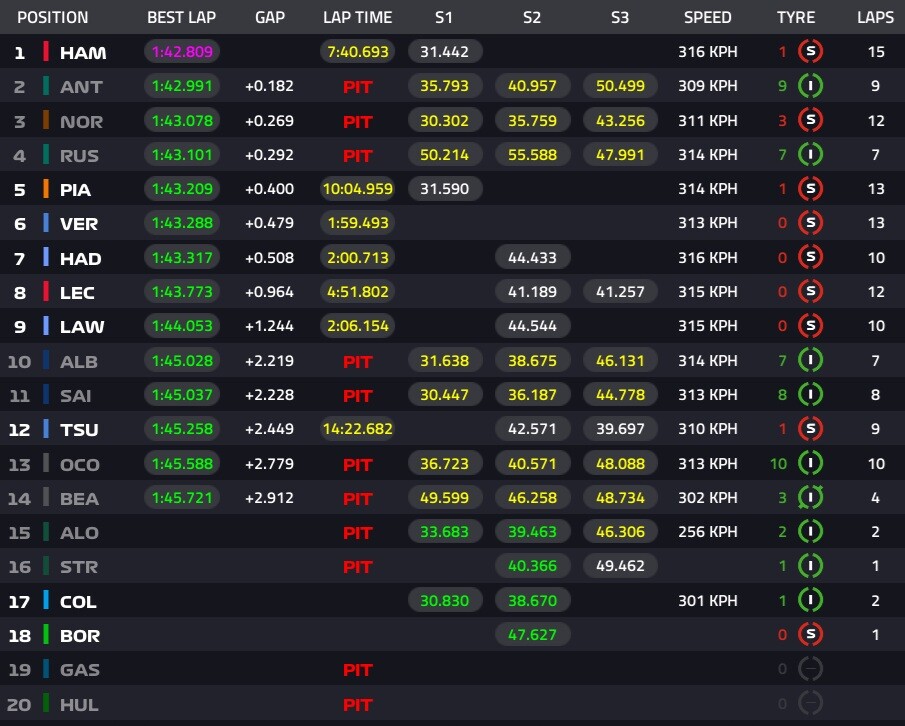Click the TYRE column header
Screen dimensions: 905x726
796,17
